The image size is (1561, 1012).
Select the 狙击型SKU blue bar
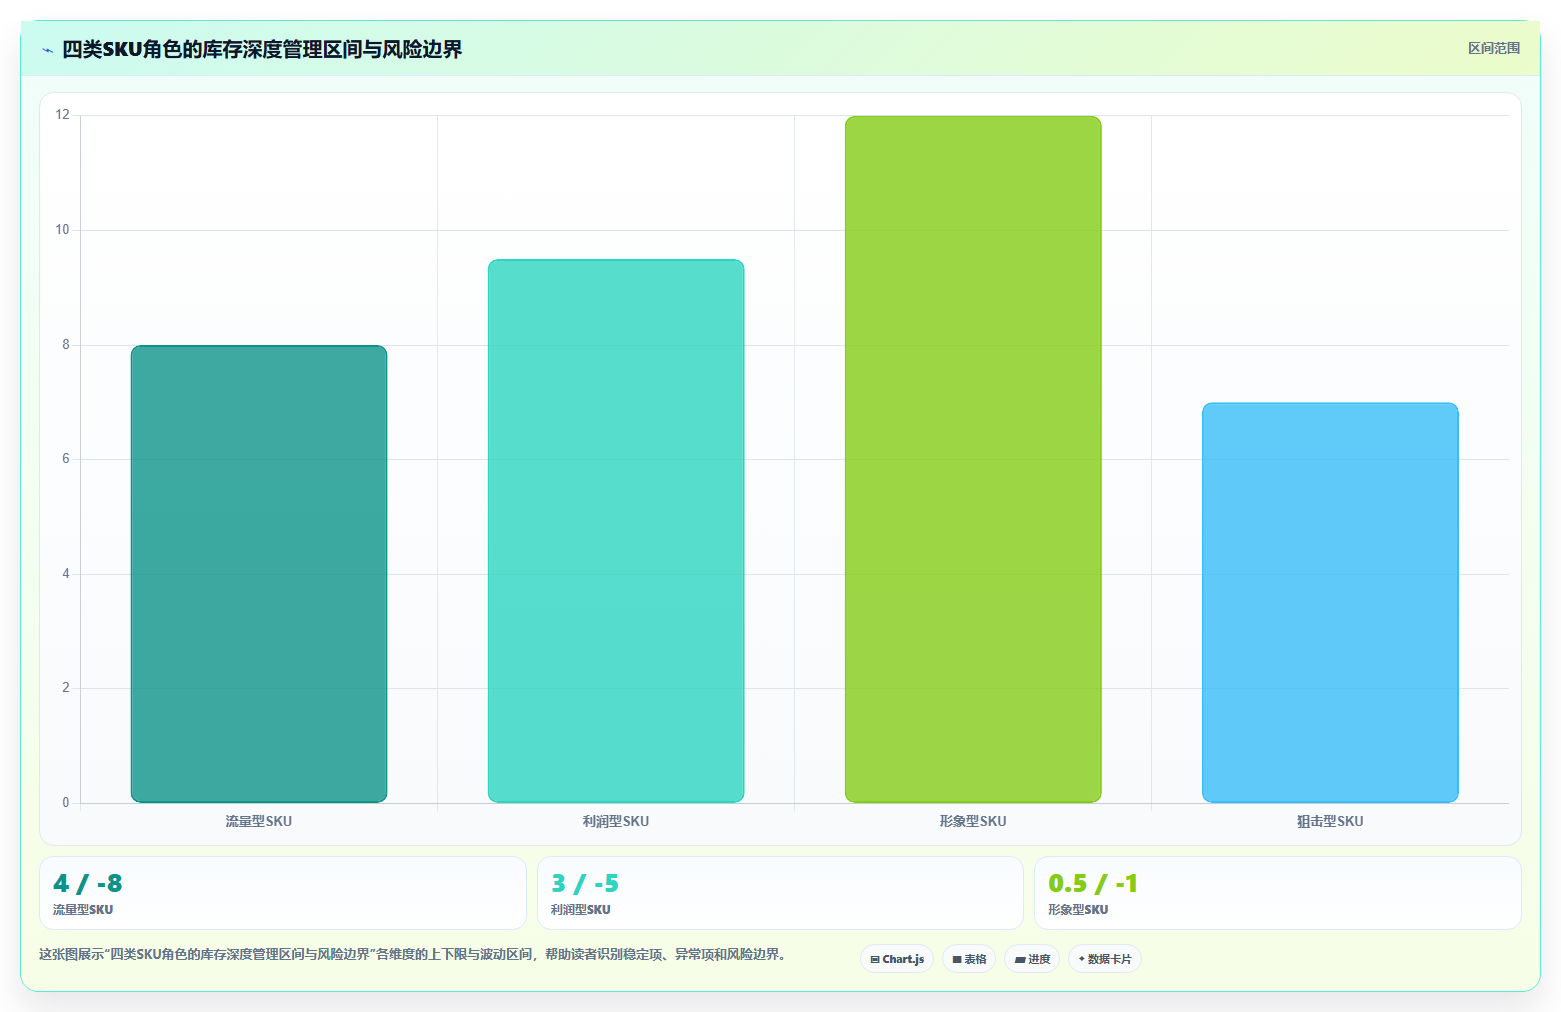point(1330,603)
